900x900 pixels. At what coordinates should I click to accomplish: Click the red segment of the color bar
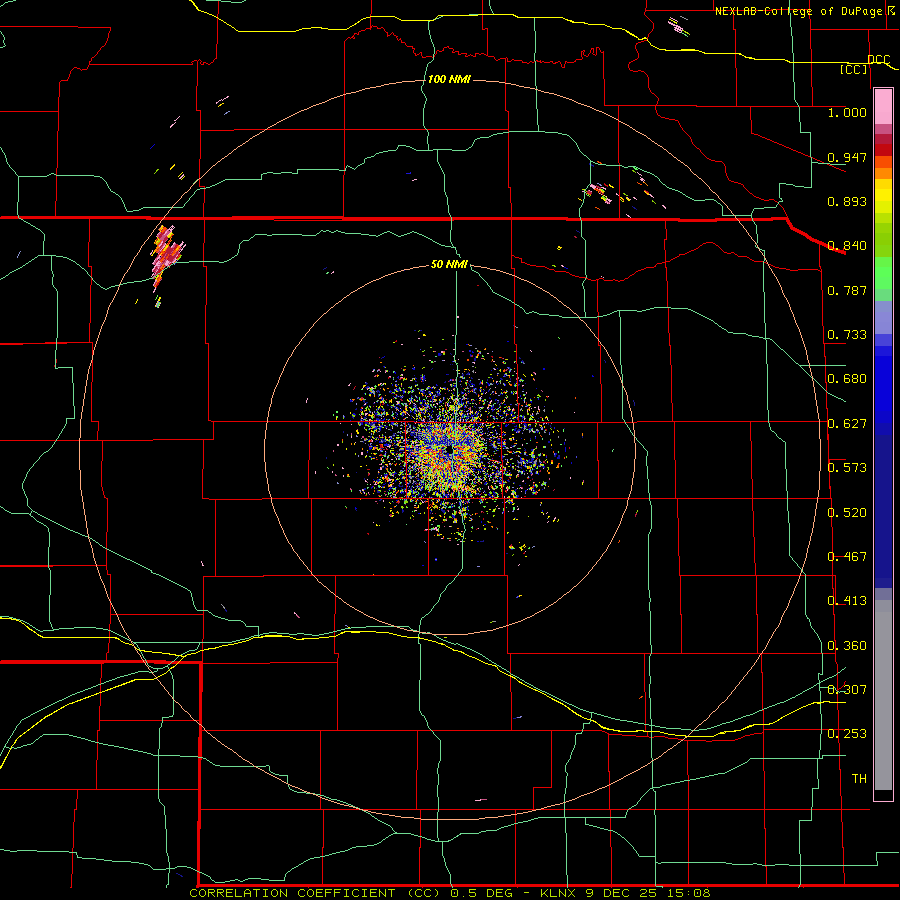point(883,150)
